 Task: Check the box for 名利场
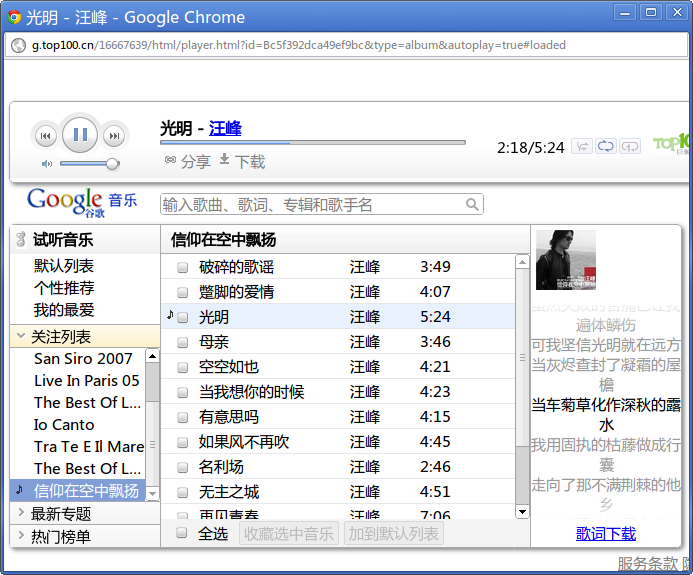pyautogui.click(x=183, y=467)
